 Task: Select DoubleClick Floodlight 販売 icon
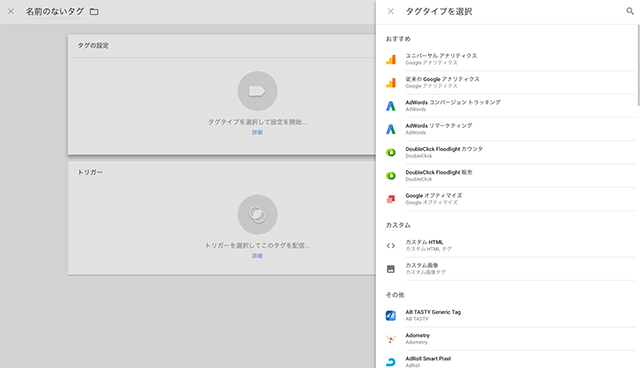pos(391,176)
